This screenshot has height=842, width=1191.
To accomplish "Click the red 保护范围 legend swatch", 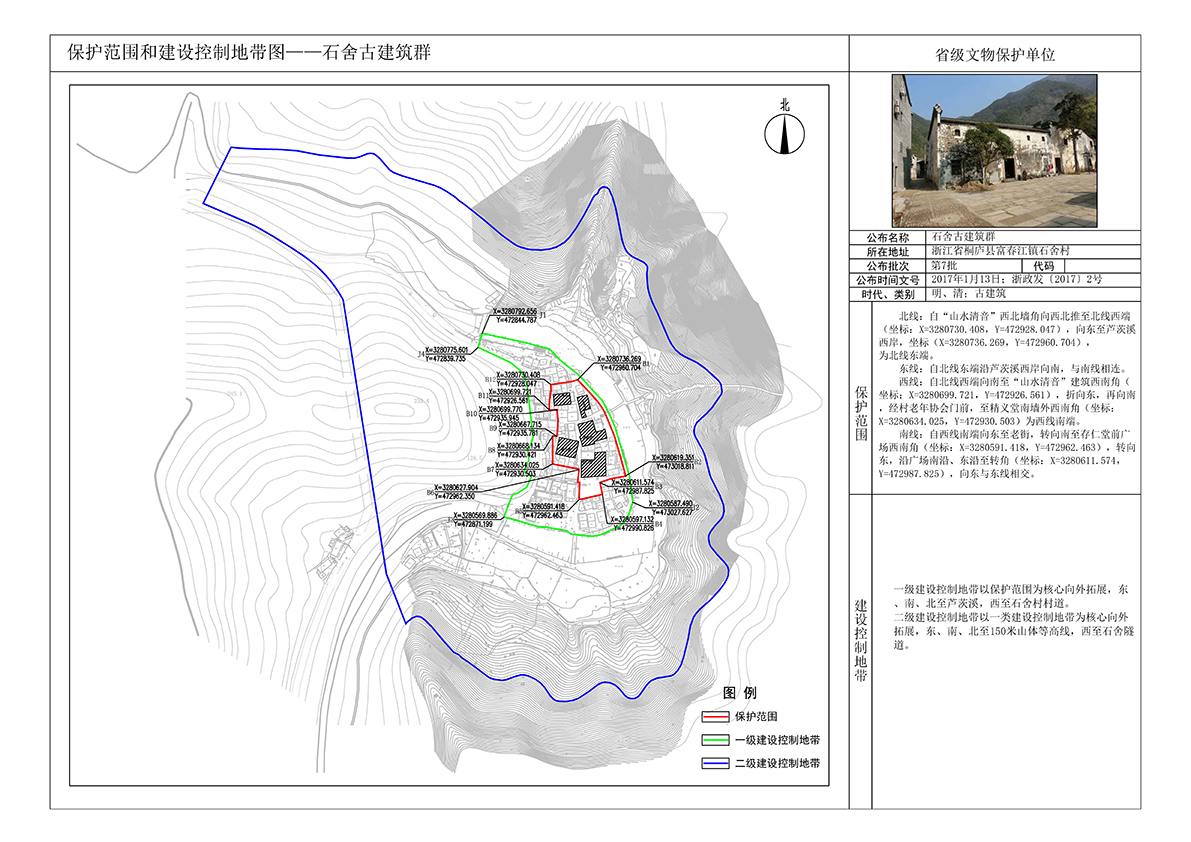I will tap(716, 717).
